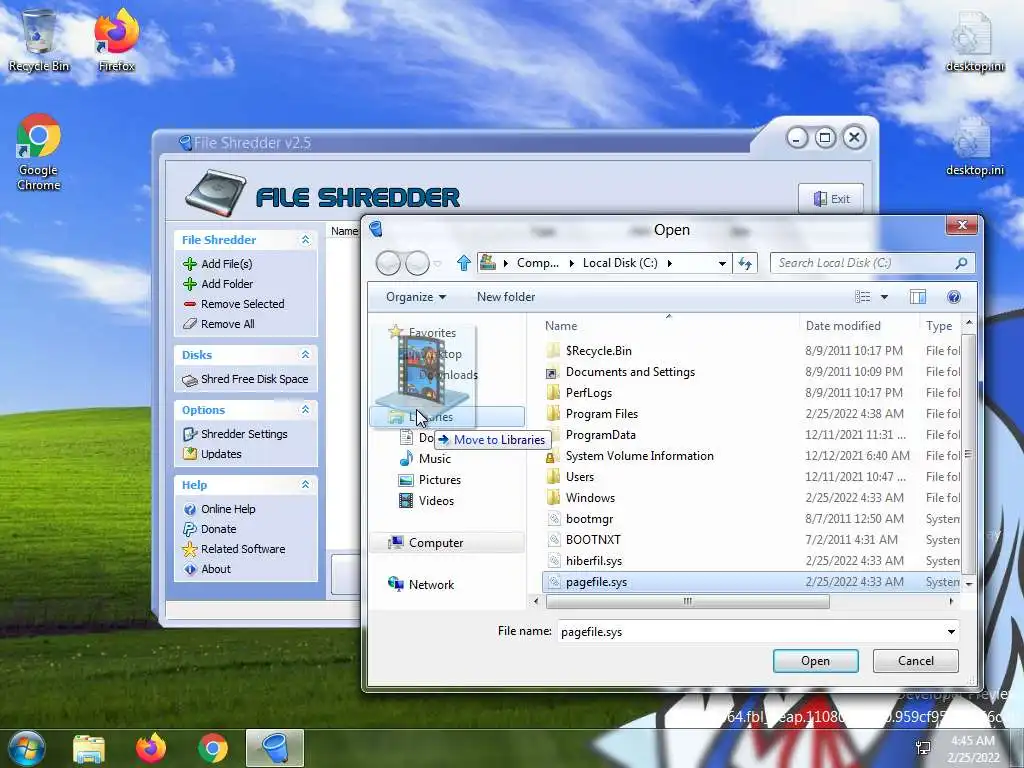Select the Firefox desktop icon

point(116,40)
